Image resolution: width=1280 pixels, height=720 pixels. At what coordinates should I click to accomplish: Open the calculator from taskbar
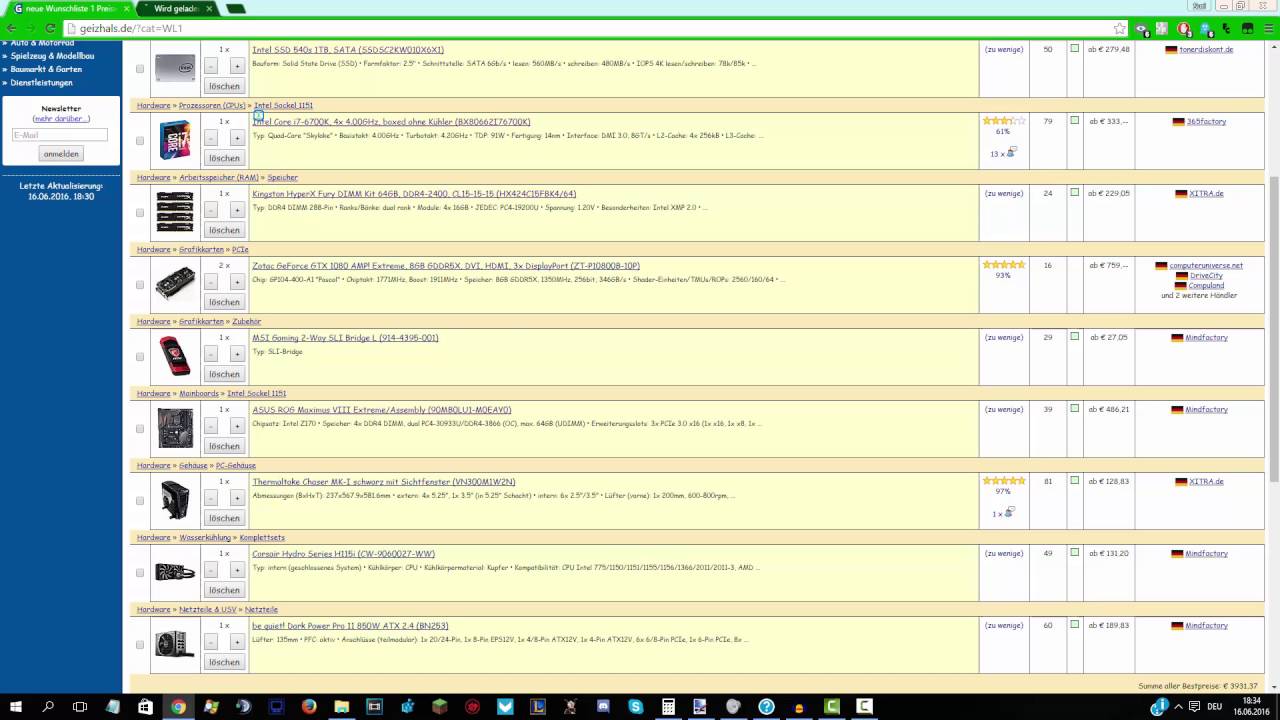[668, 707]
